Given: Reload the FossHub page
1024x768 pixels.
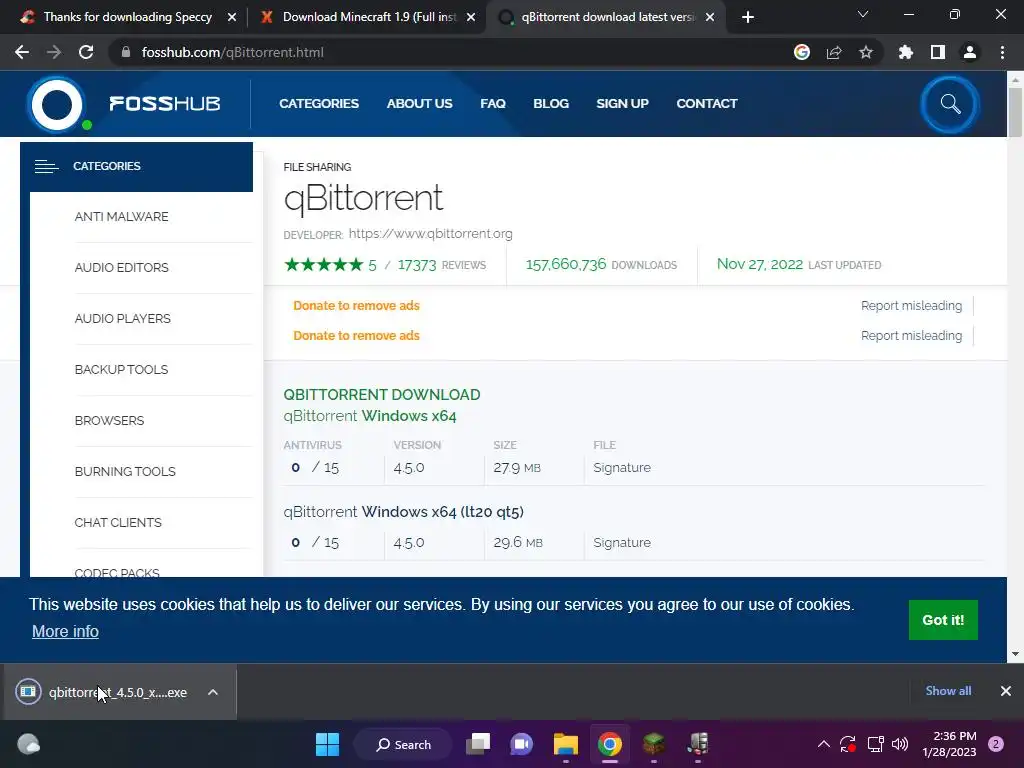Looking at the screenshot, I should click(86, 52).
